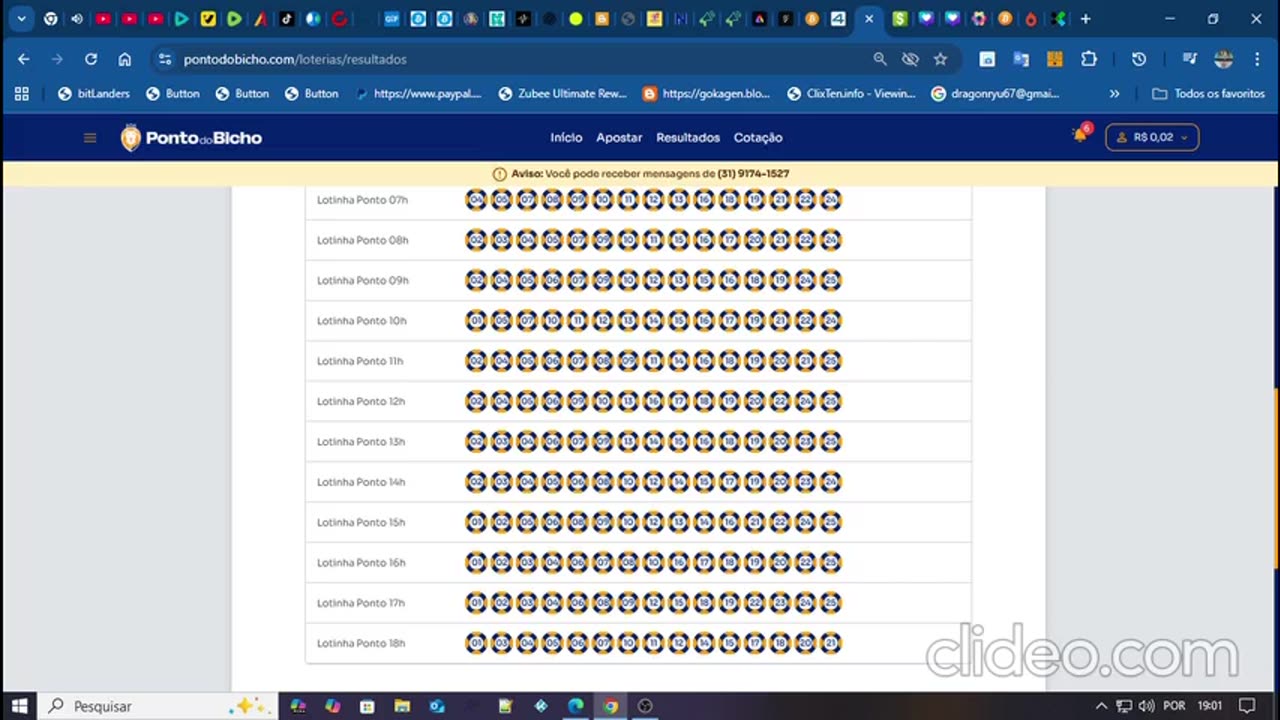Viewport: 1280px width, 720px height.
Task: Show hidden tray icons chevron
Action: (1102, 706)
